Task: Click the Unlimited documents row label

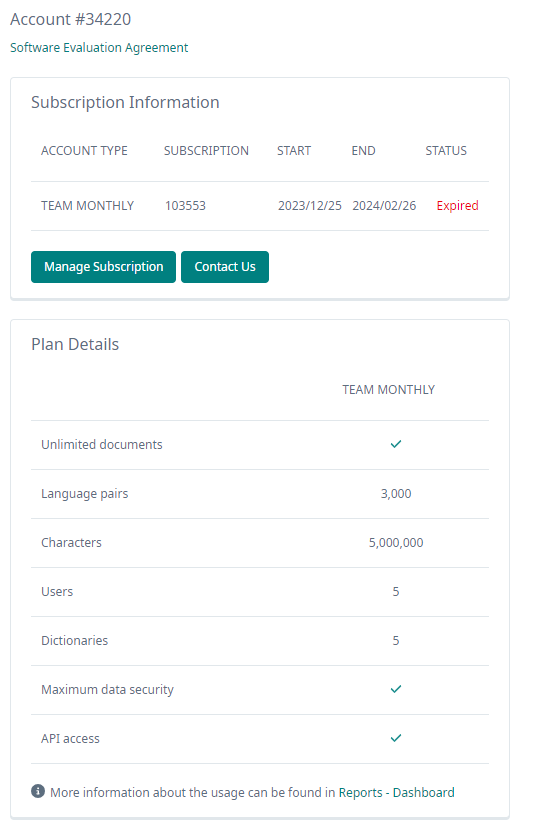Action: coord(102,445)
